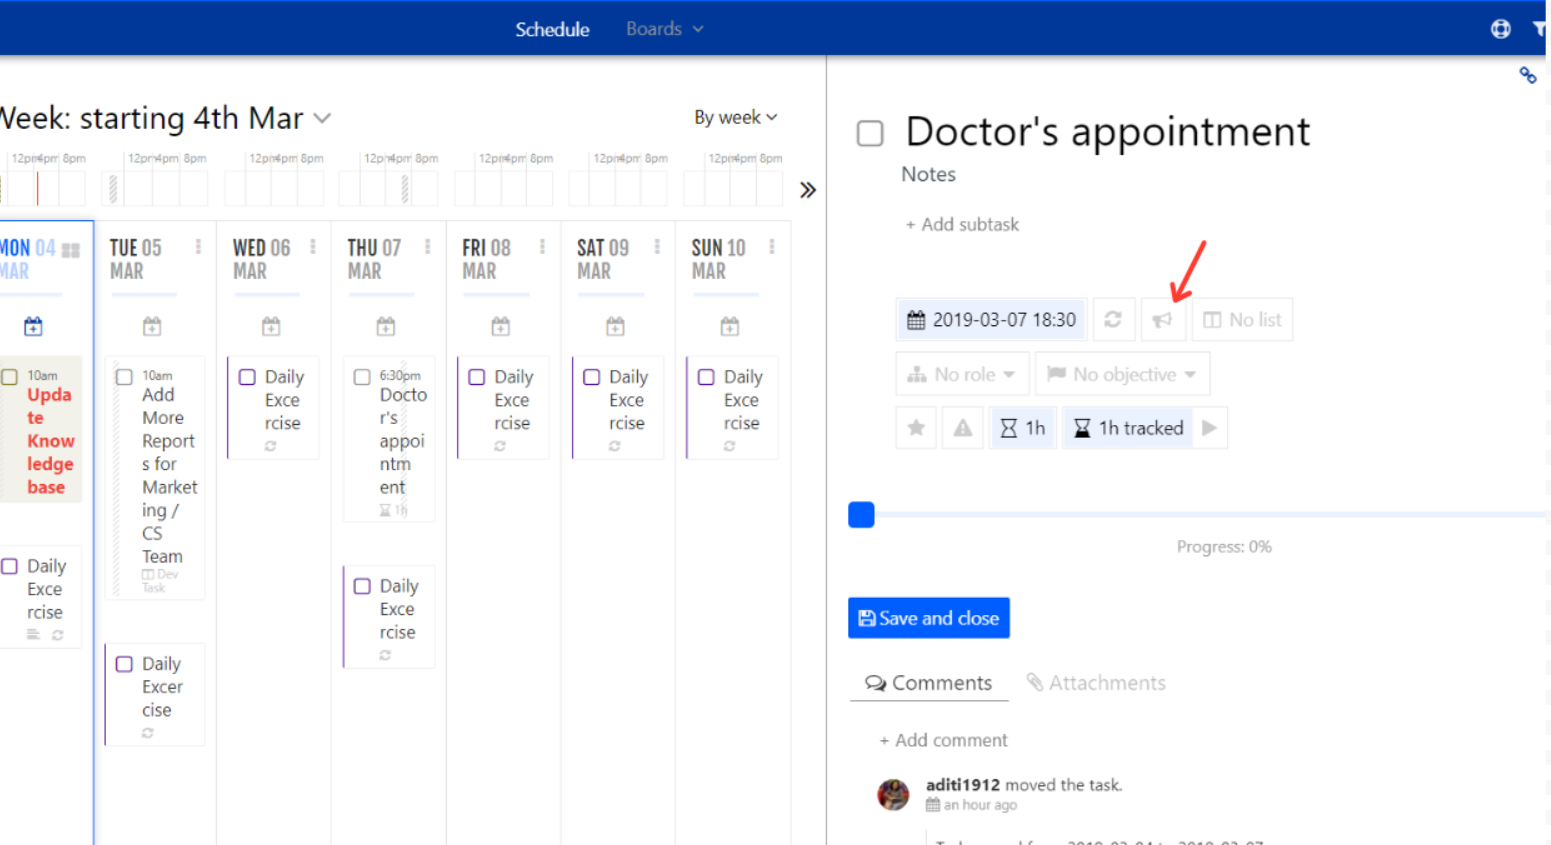This screenshot has height=845, width=1551.
Task: Click the Notes field under the title
Action: (x=929, y=174)
